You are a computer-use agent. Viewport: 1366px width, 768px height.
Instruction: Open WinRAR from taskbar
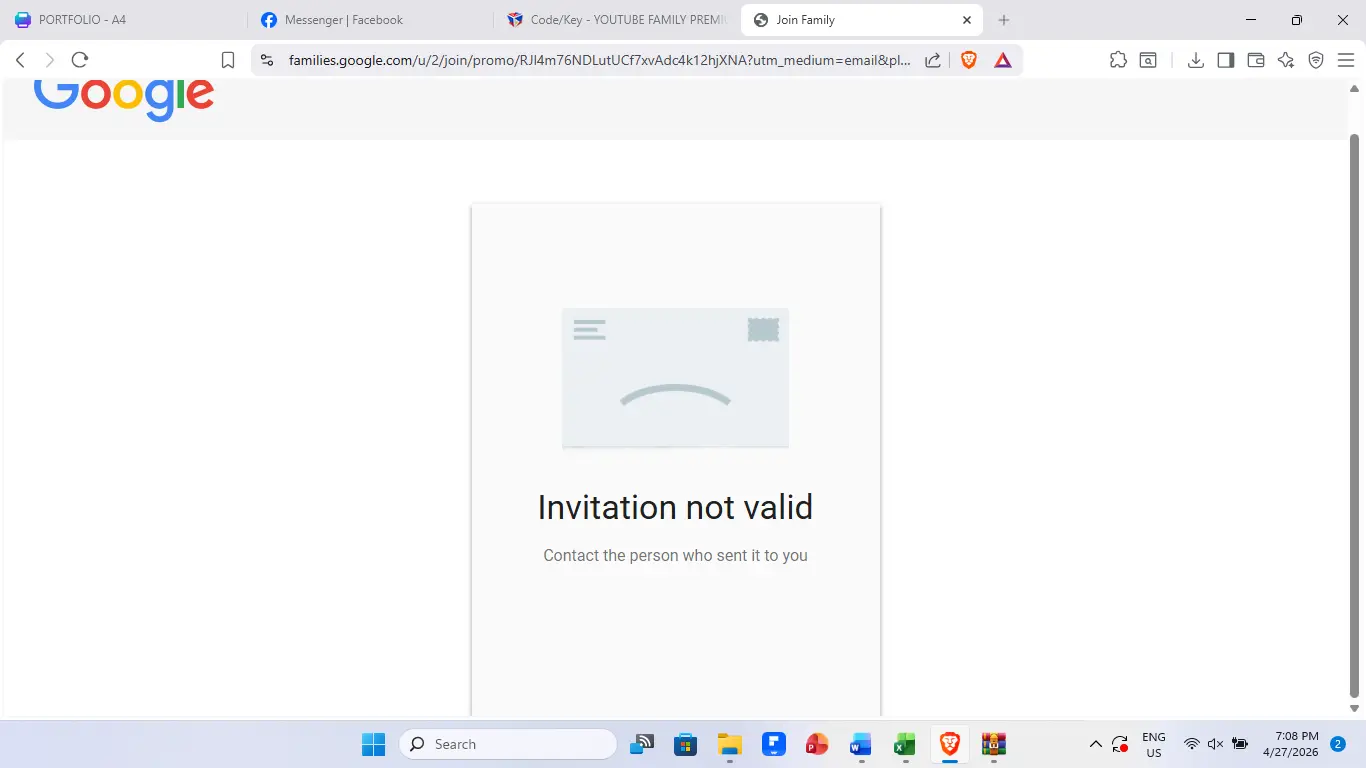(993, 744)
